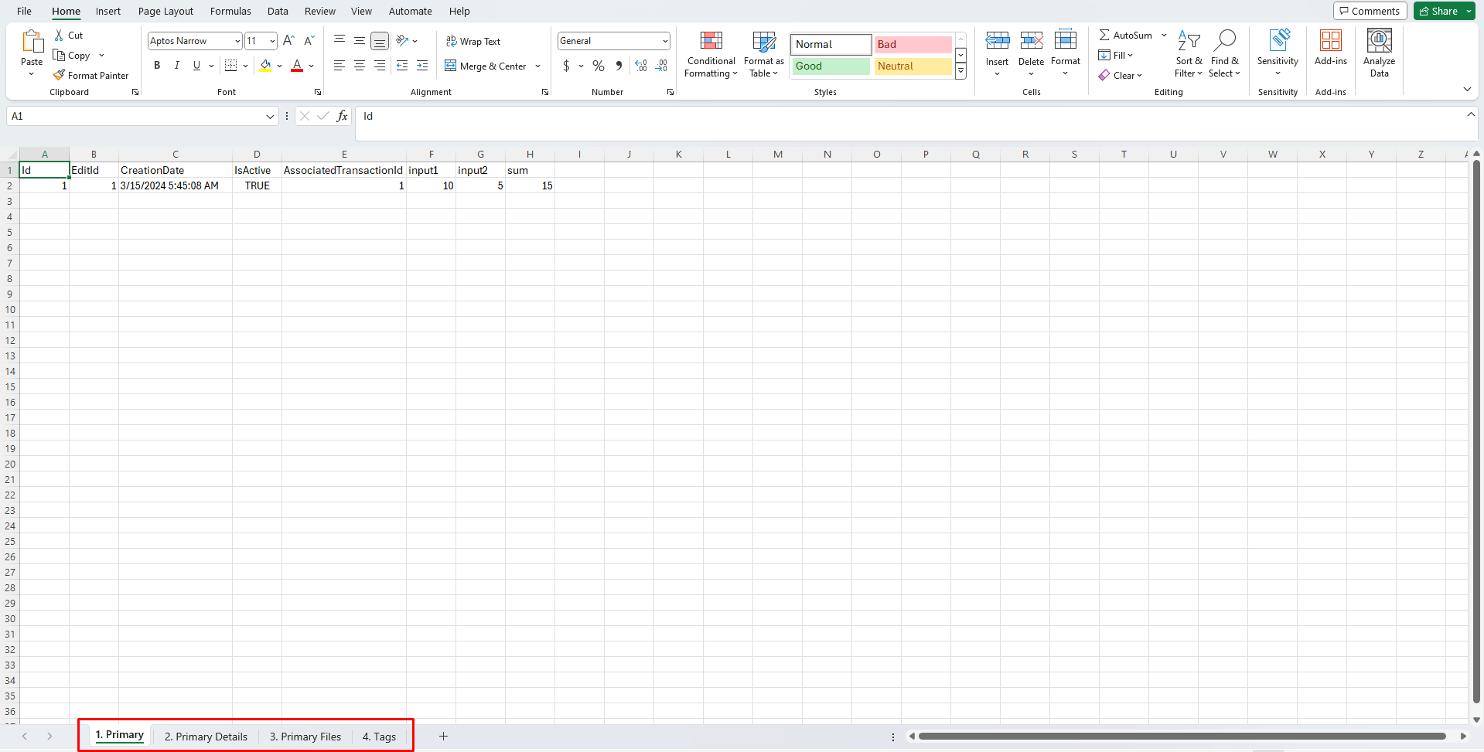Expand the Copy options arrow
Image resolution: width=1484 pixels, height=752 pixels.
(x=102, y=56)
